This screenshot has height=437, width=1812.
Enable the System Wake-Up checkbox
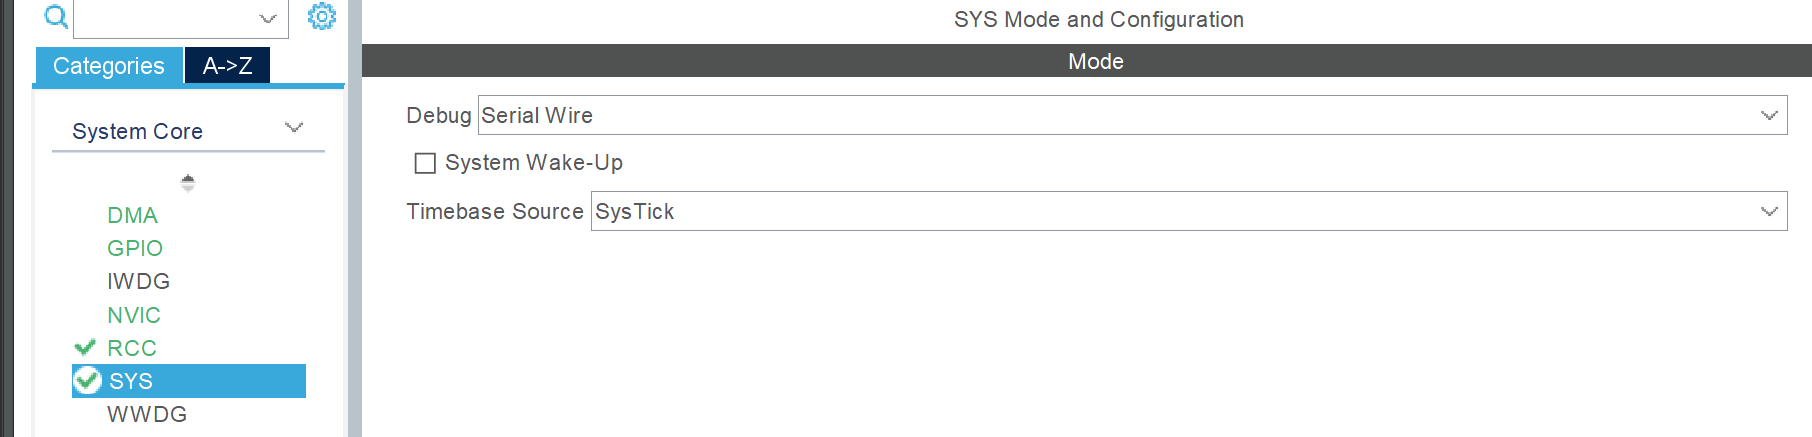coord(425,163)
